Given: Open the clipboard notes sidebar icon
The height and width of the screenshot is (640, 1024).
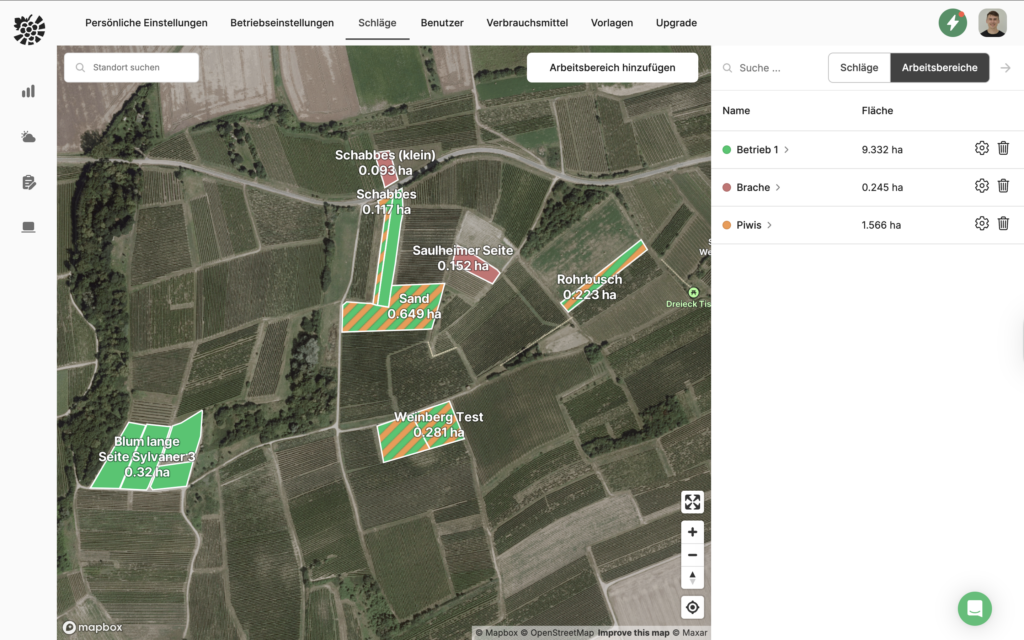Looking at the screenshot, I should [x=28, y=182].
